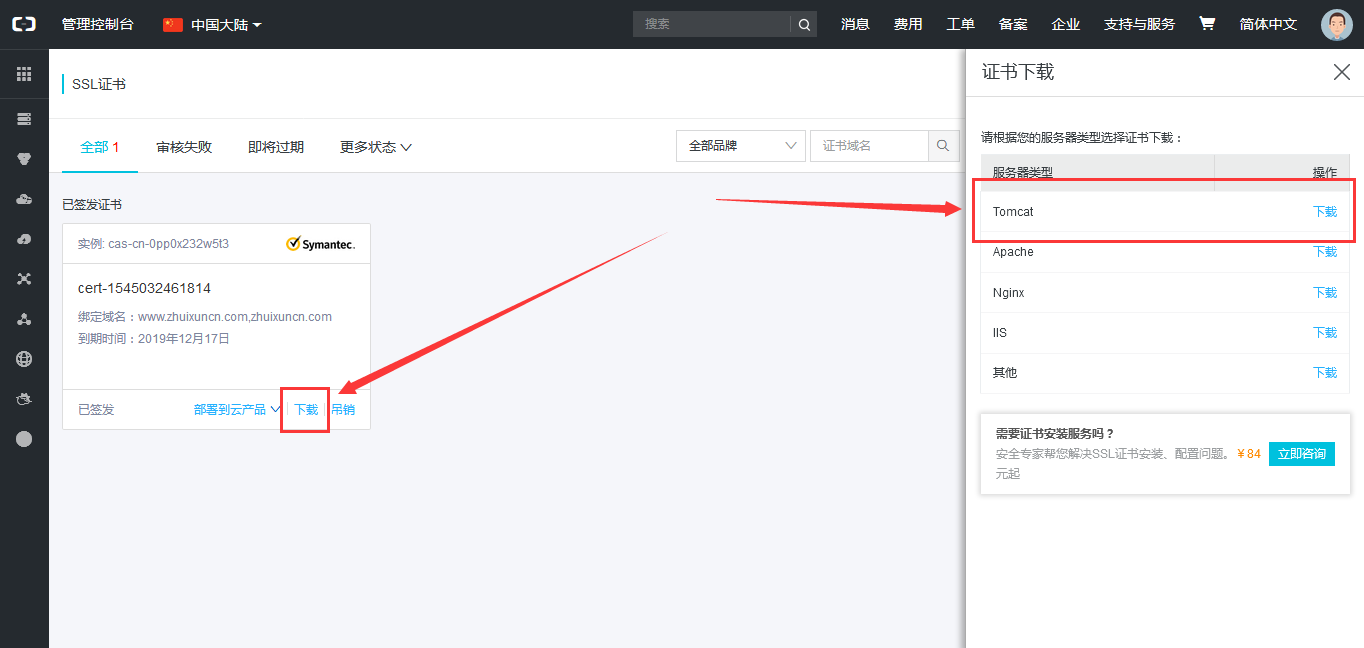
Task: Select the node cluster icon in sidebar
Action: point(24,318)
